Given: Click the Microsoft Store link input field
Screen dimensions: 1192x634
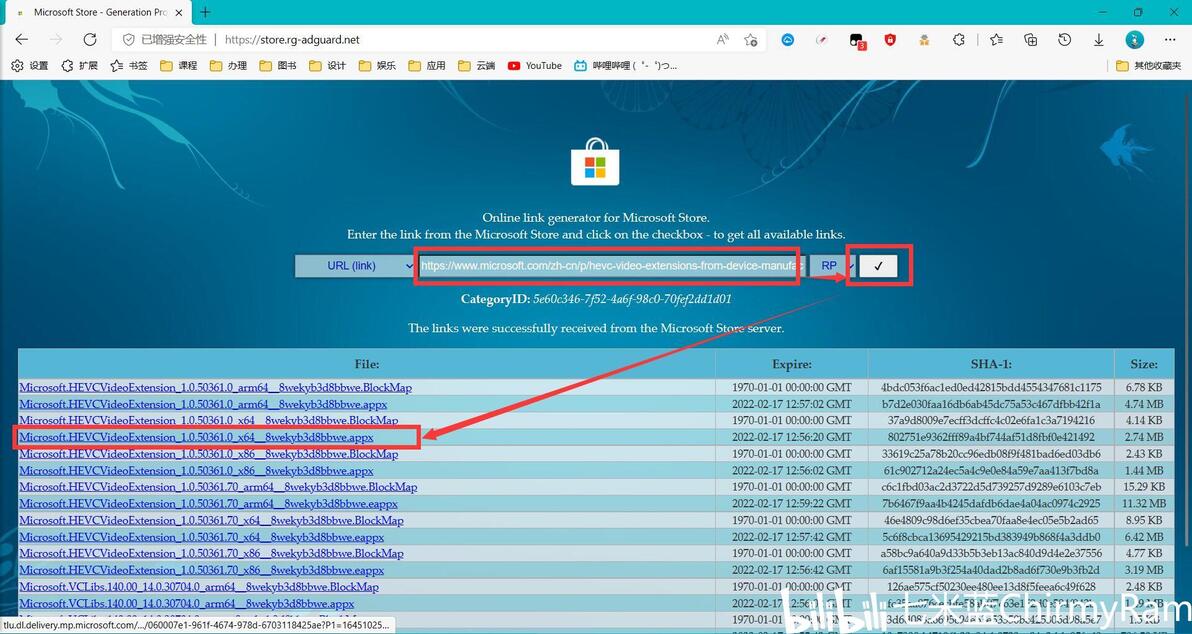Looking at the screenshot, I should (612, 266).
